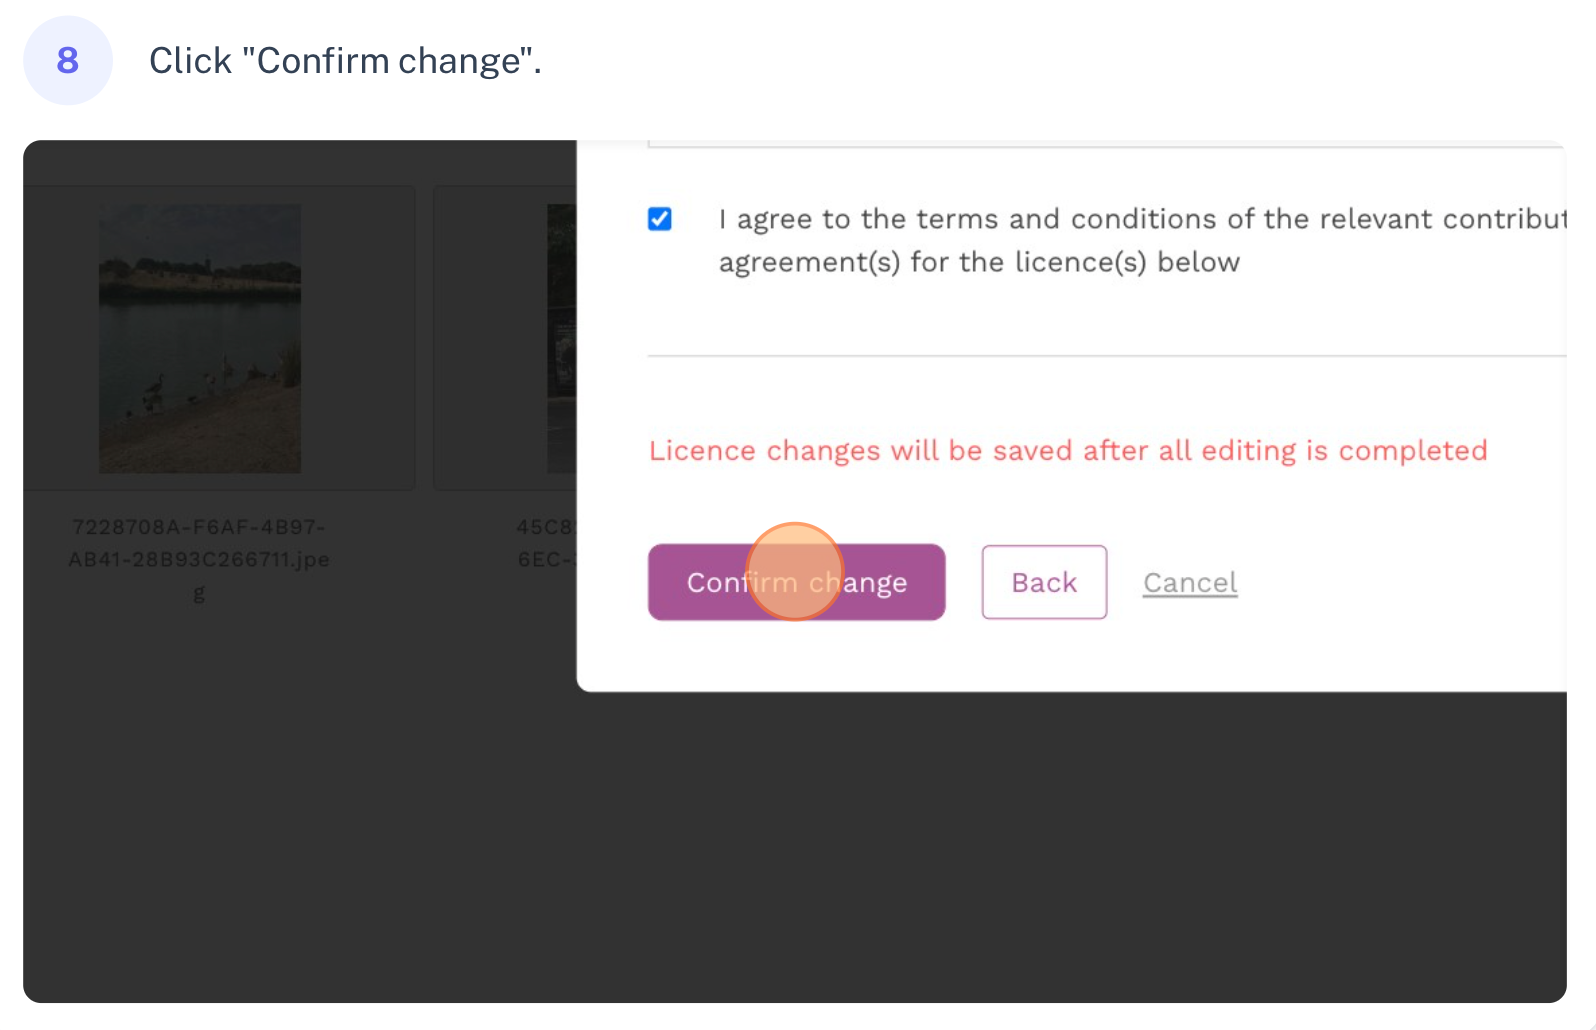This screenshot has width=1596, height=1030.
Task: Click the red licence changes notice
Action: click(1068, 451)
